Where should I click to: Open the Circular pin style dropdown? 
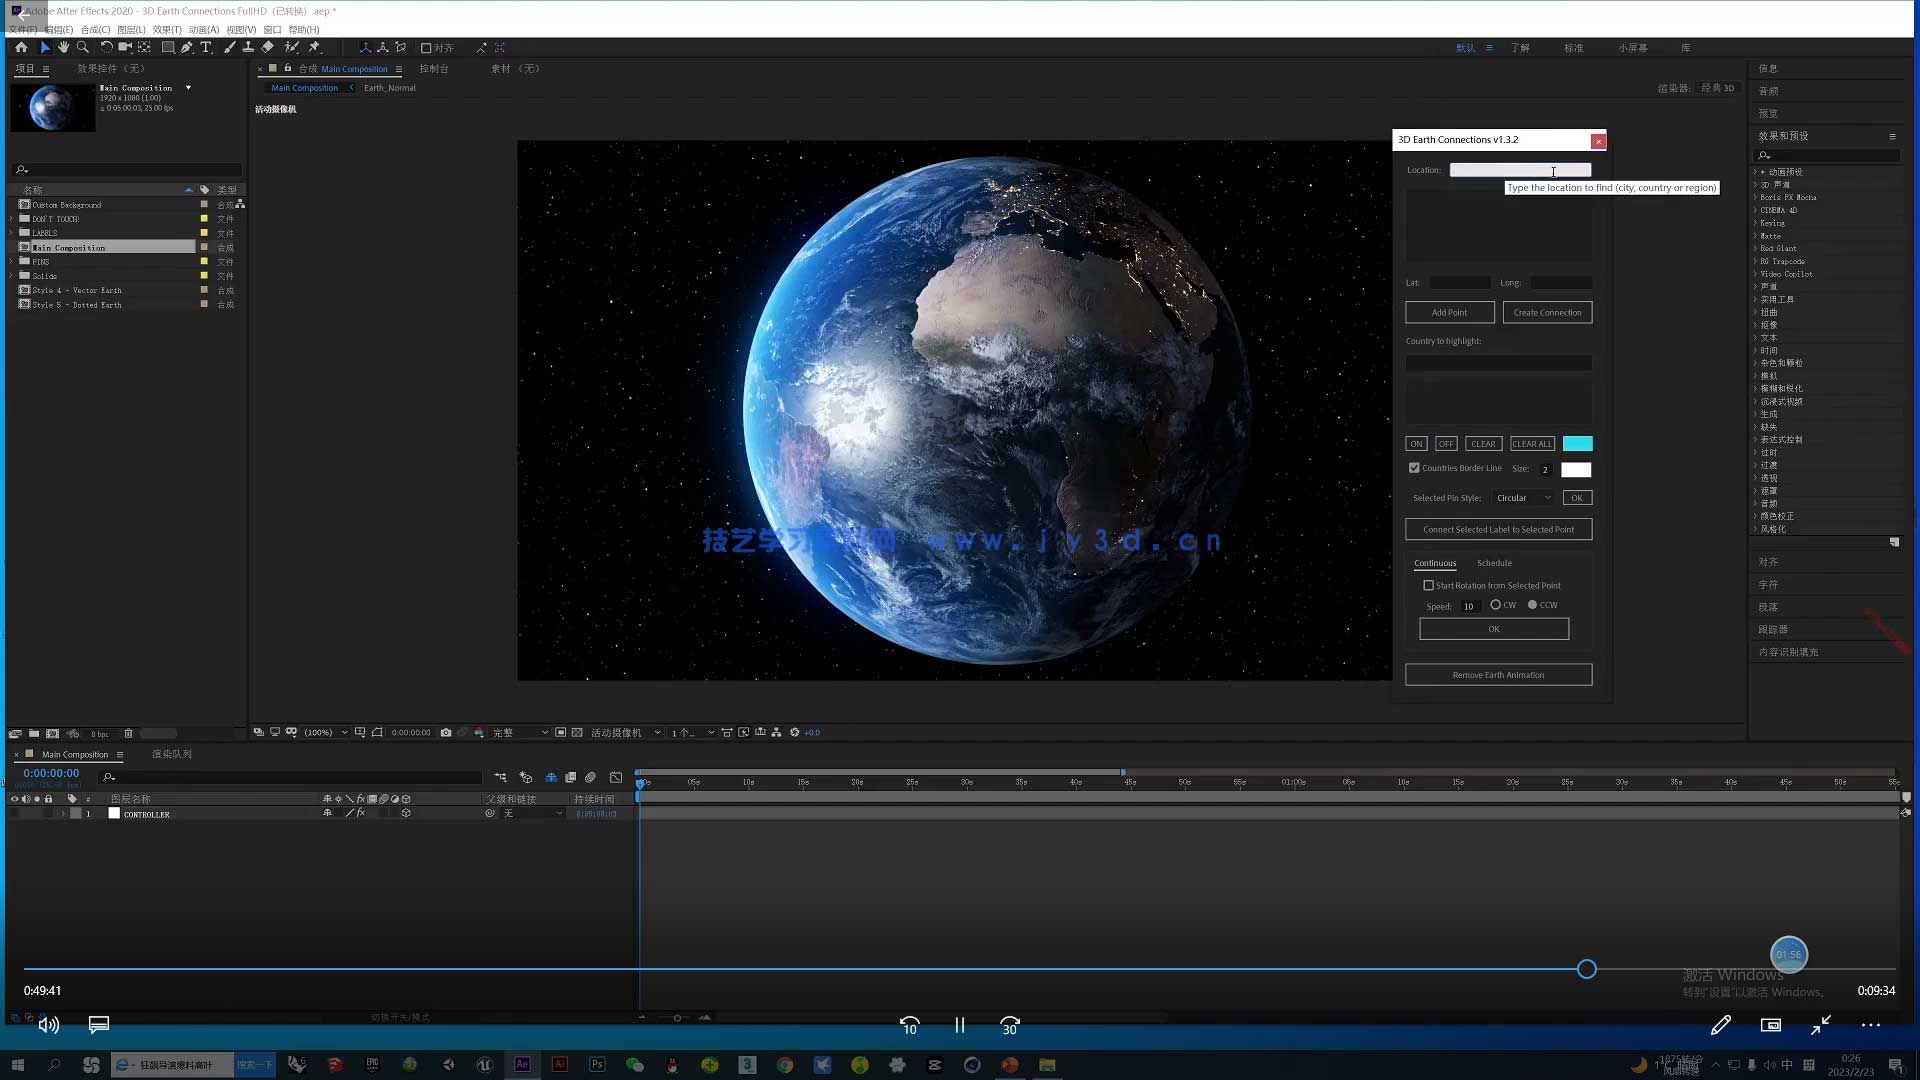coord(1523,498)
